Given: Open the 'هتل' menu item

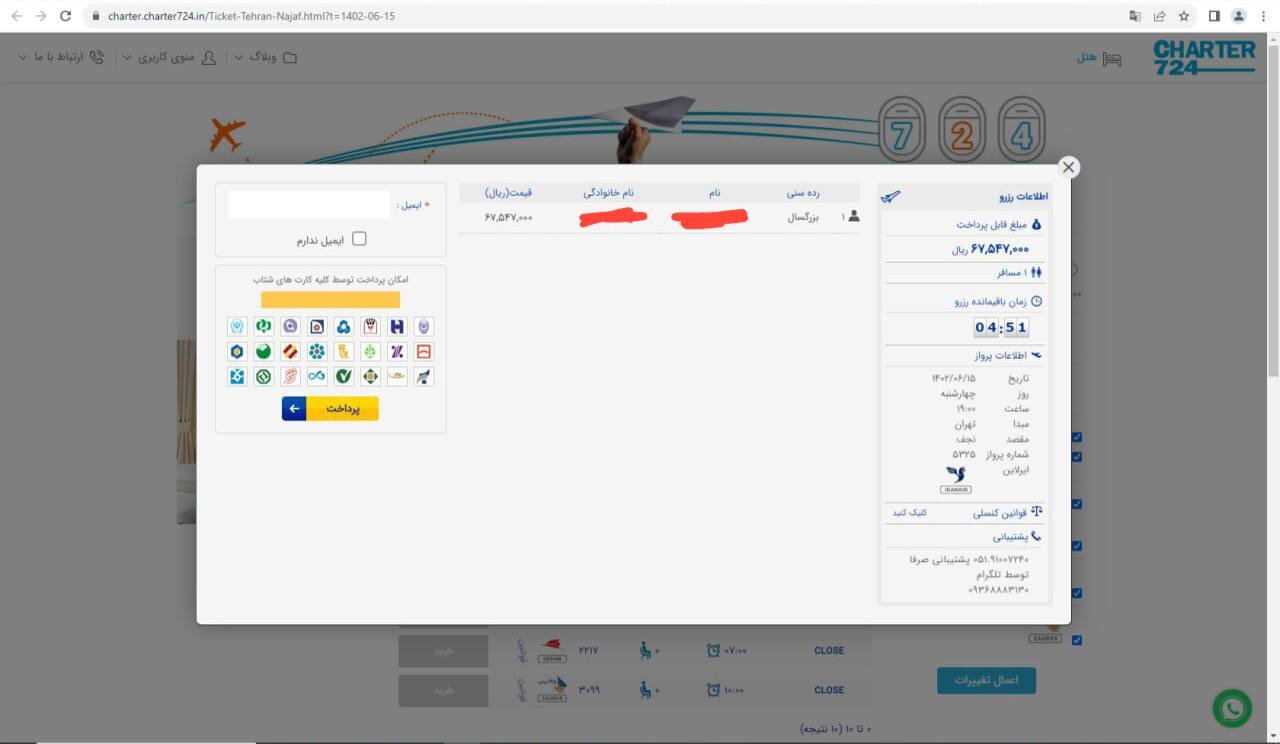Looking at the screenshot, I should [1087, 58].
